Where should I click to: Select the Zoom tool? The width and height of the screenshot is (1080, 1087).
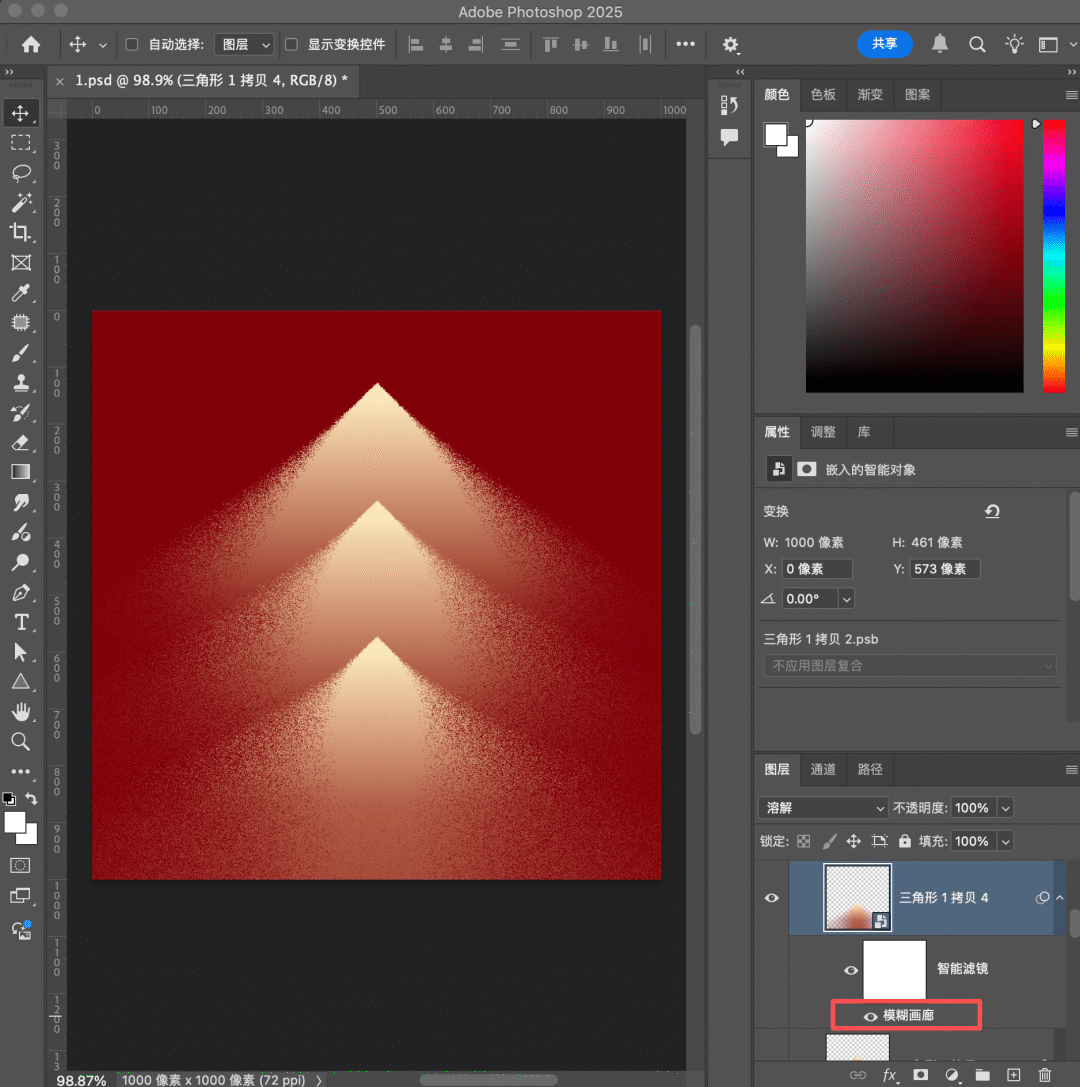pyautogui.click(x=21, y=742)
